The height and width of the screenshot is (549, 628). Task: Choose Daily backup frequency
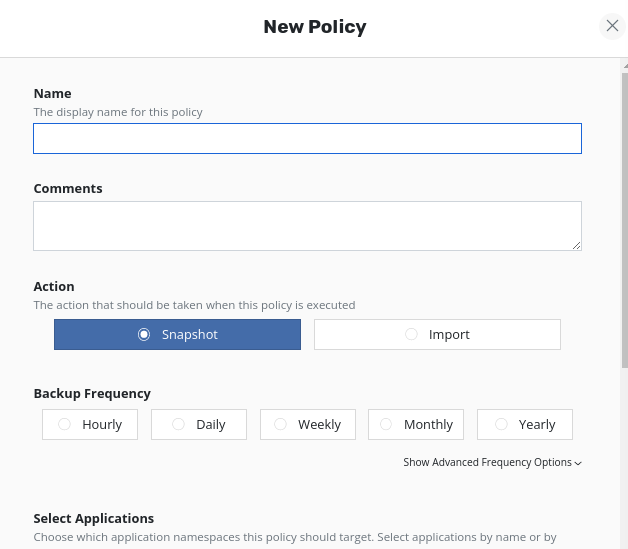click(199, 425)
